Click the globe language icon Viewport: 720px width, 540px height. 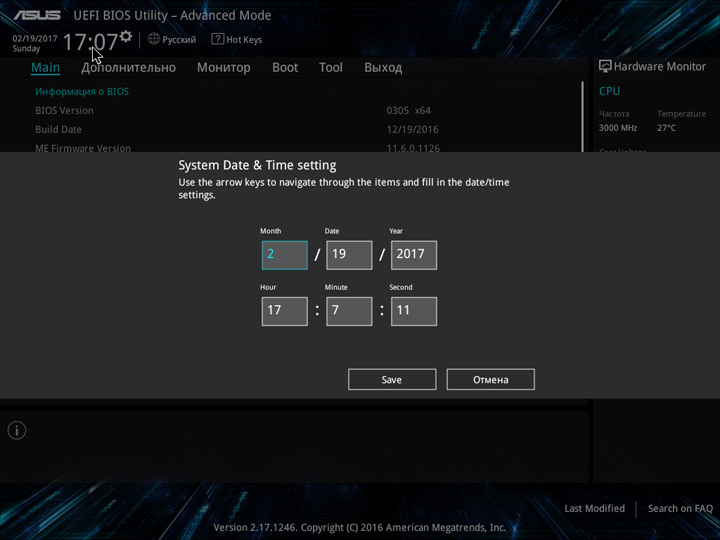pyautogui.click(x=154, y=39)
